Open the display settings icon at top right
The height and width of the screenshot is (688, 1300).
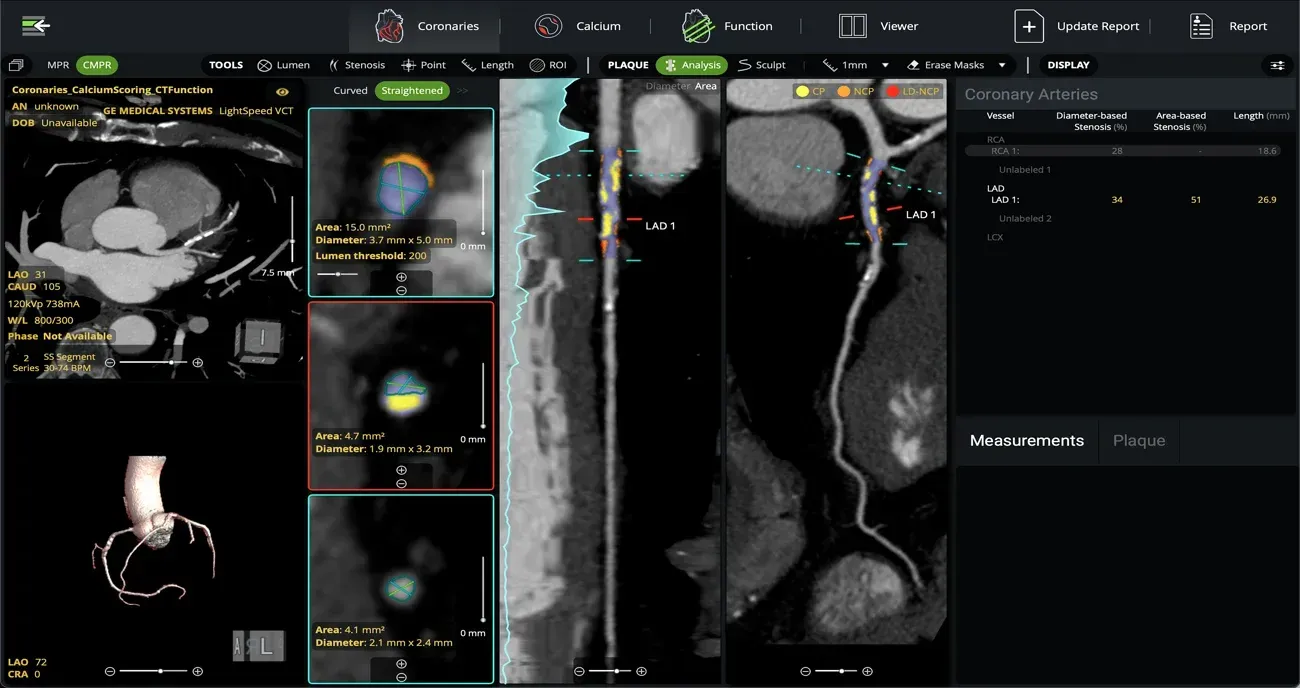[1277, 64]
